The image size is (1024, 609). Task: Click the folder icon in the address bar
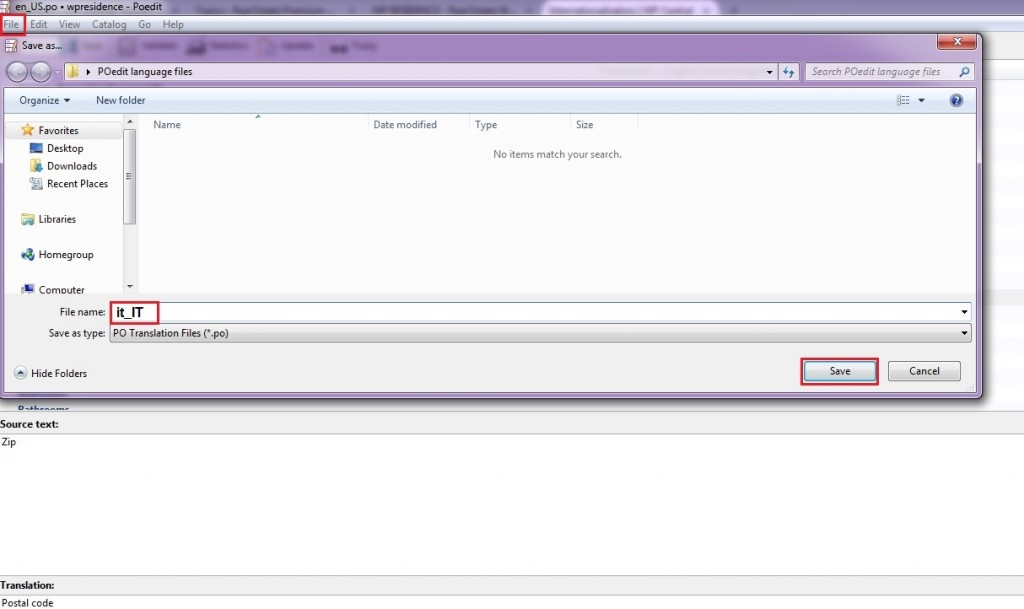[73, 71]
